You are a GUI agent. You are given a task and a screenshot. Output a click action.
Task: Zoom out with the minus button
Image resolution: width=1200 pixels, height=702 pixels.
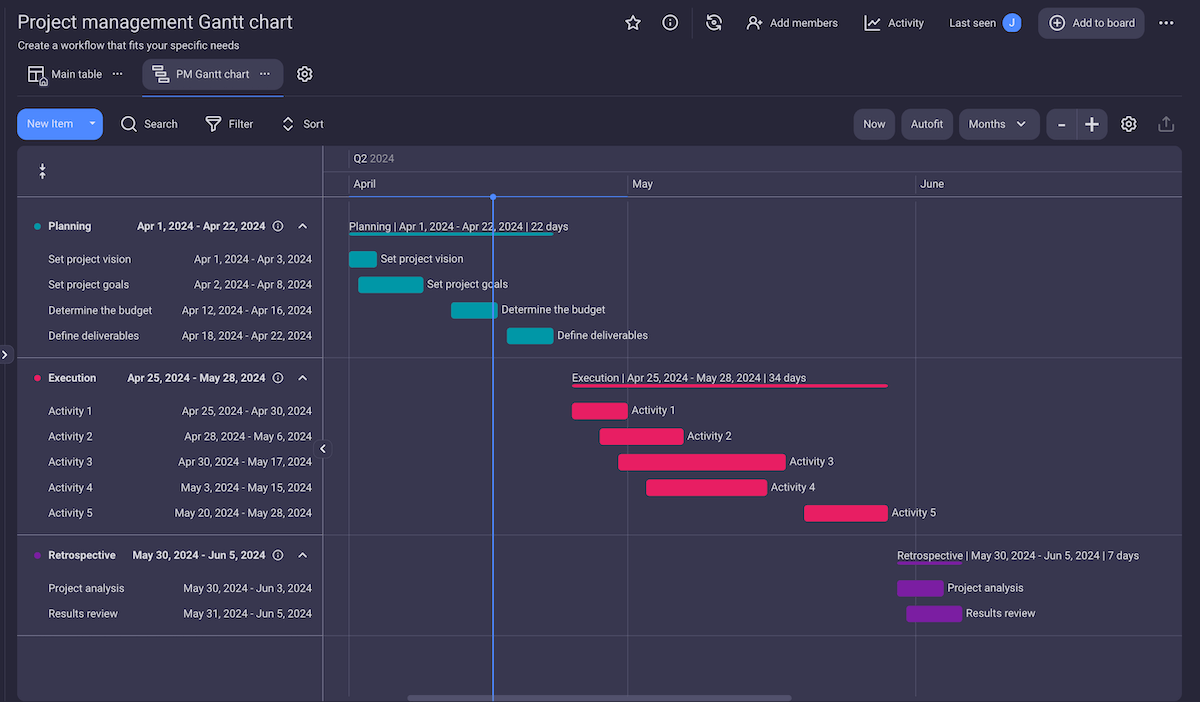point(1062,124)
